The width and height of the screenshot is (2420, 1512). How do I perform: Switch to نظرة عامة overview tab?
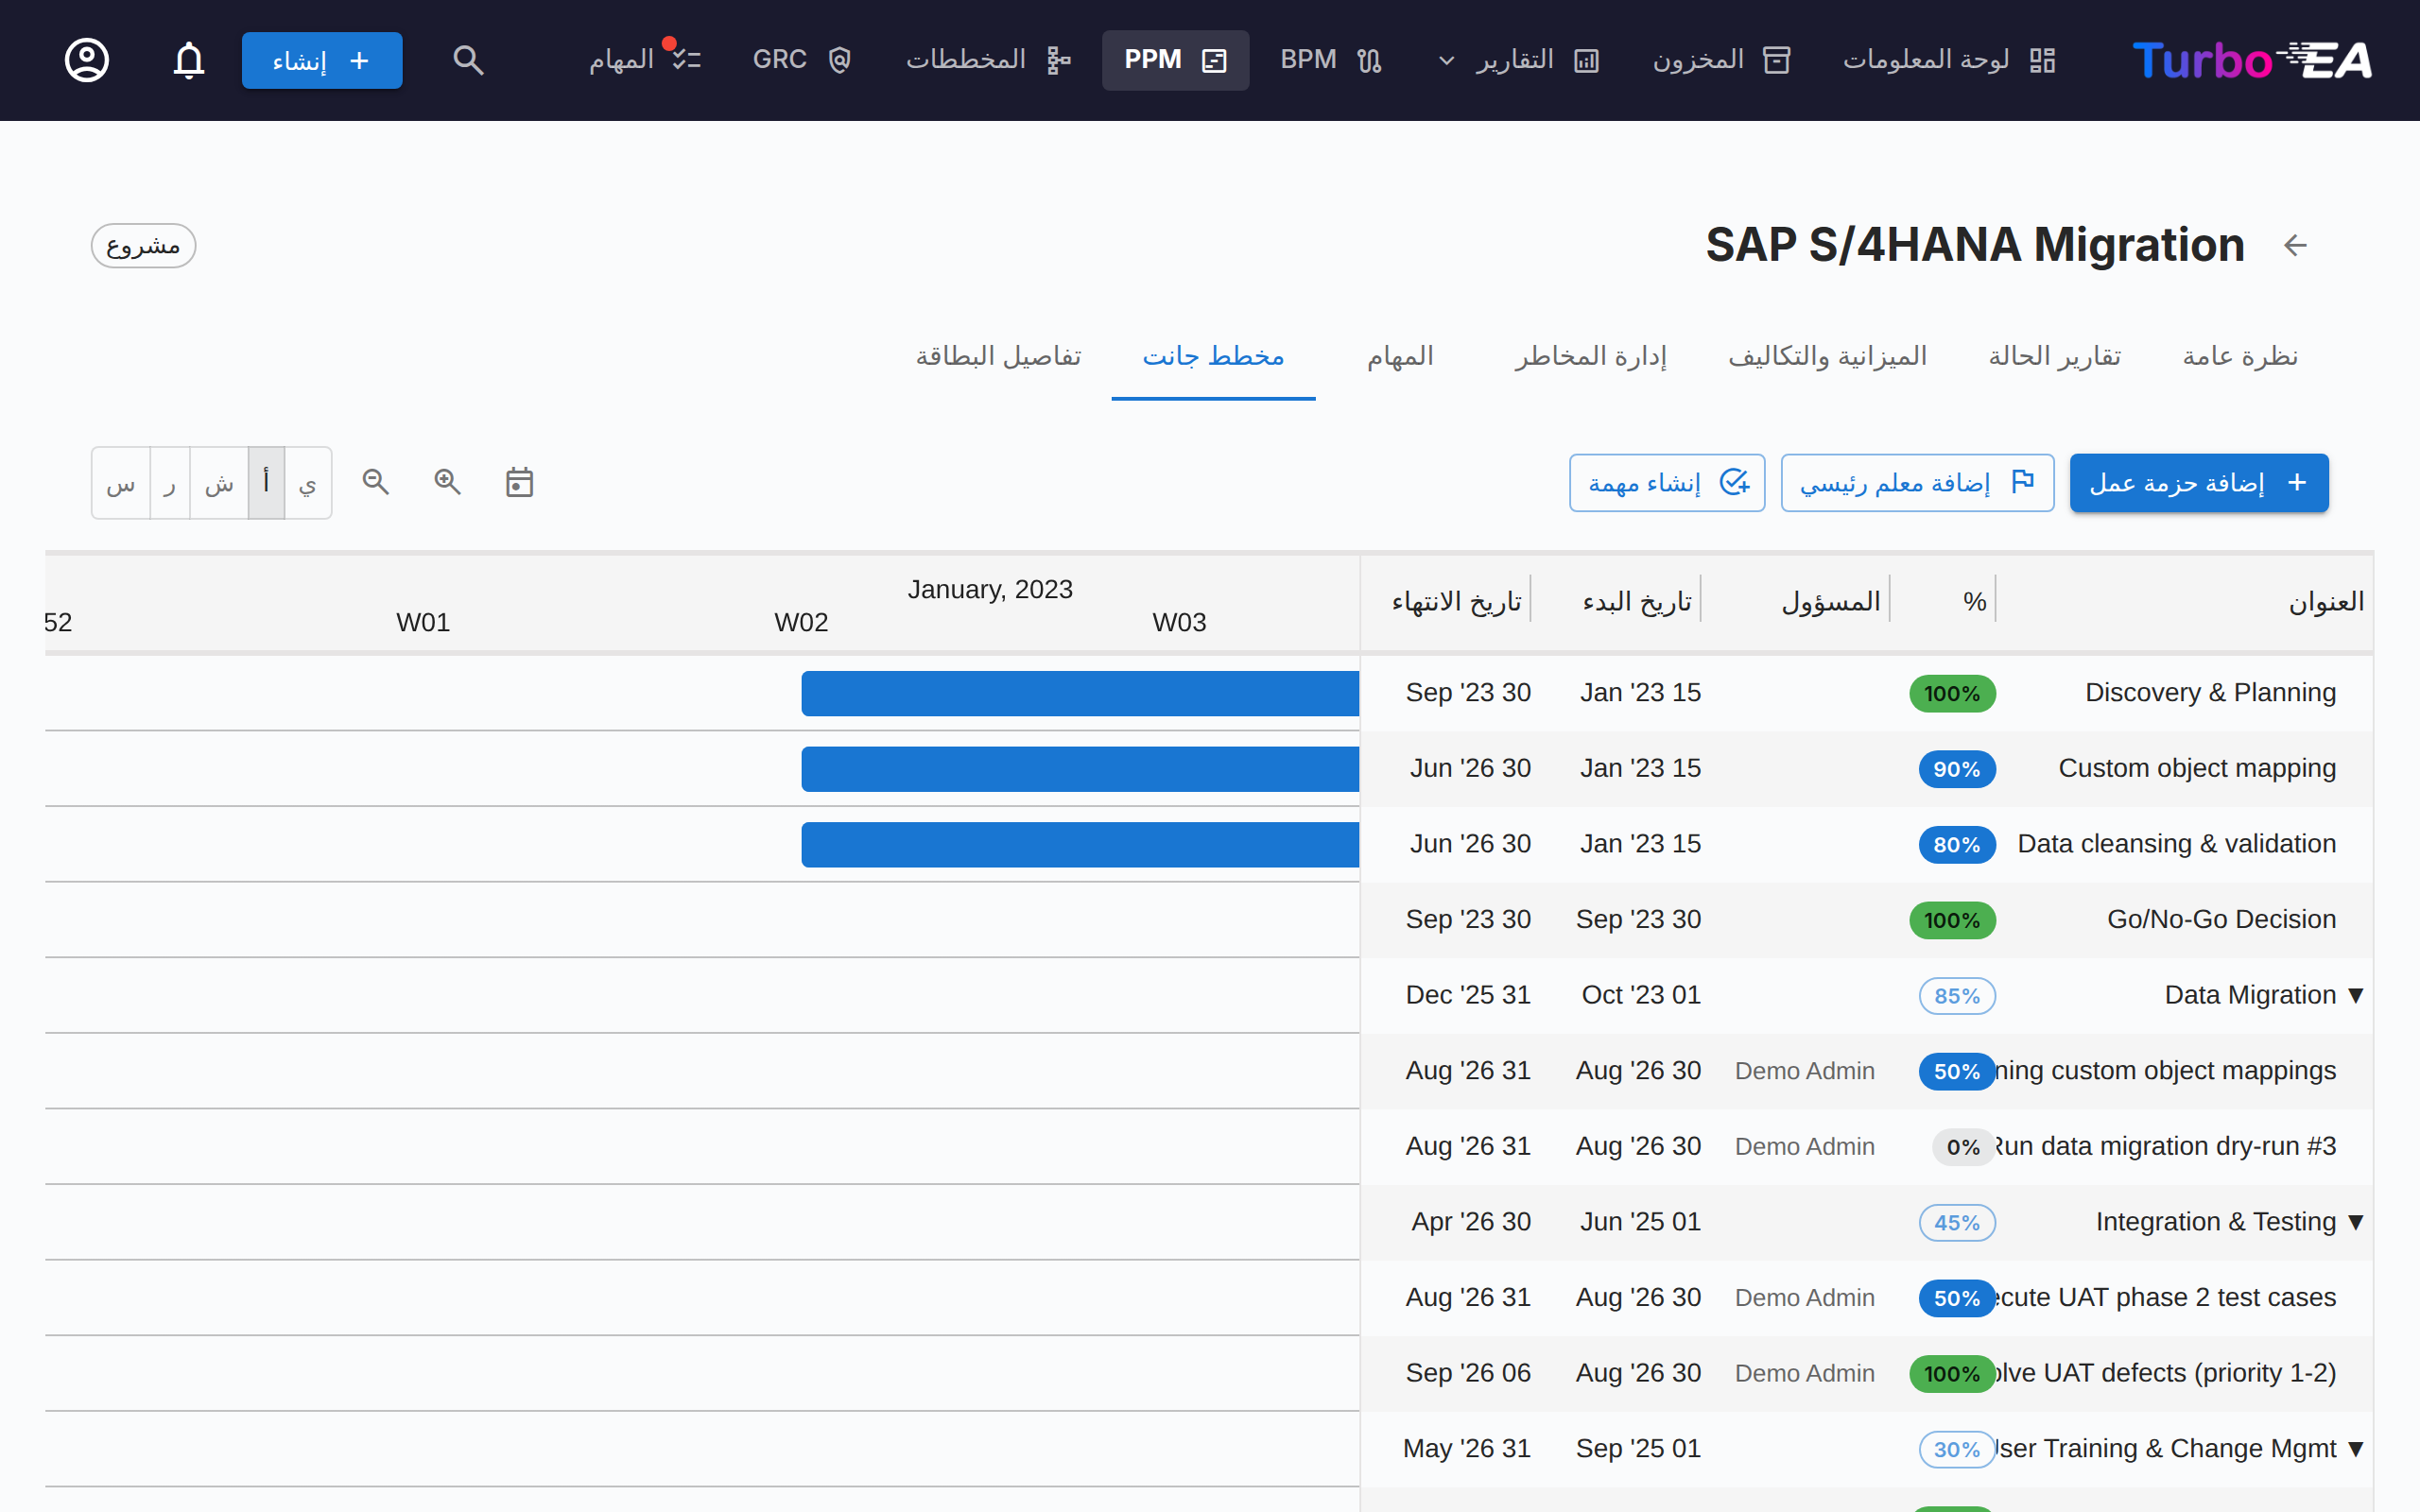tap(2240, 356)
